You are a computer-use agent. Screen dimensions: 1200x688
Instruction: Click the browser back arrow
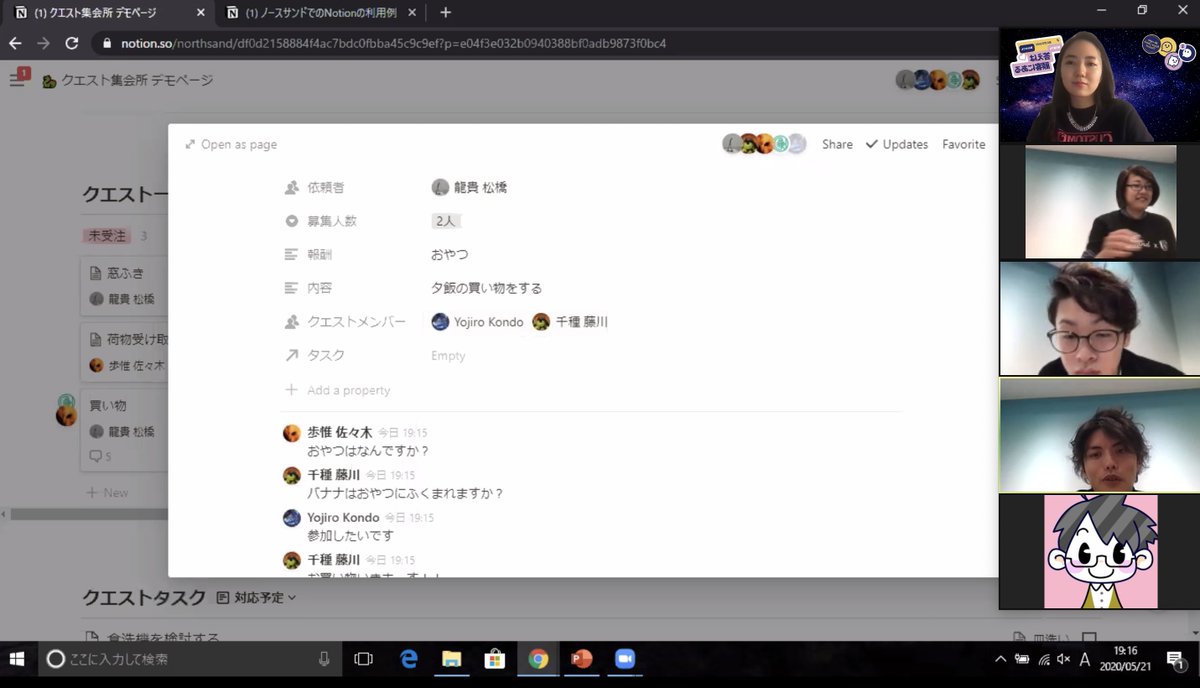[x=15, y=44]
